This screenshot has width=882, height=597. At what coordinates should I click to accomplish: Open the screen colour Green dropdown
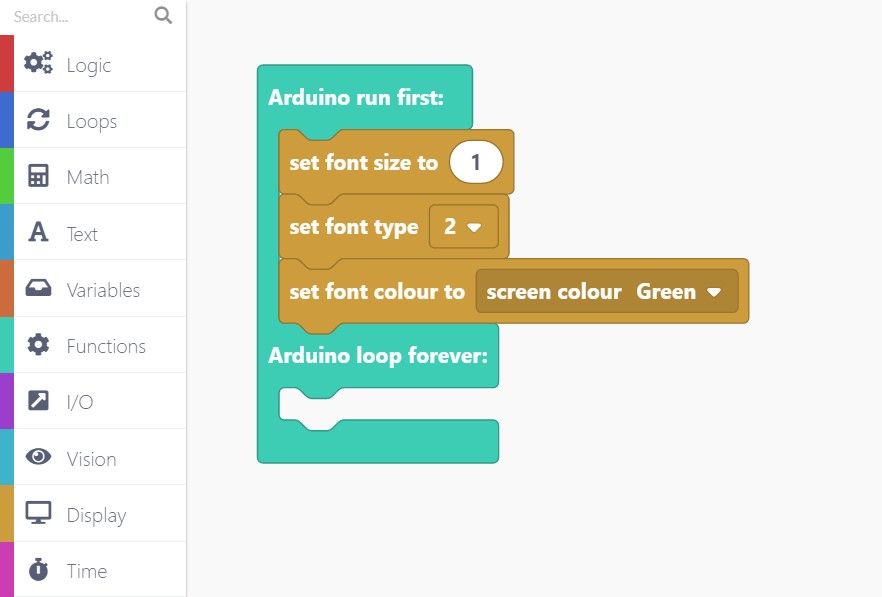[678, 291]
